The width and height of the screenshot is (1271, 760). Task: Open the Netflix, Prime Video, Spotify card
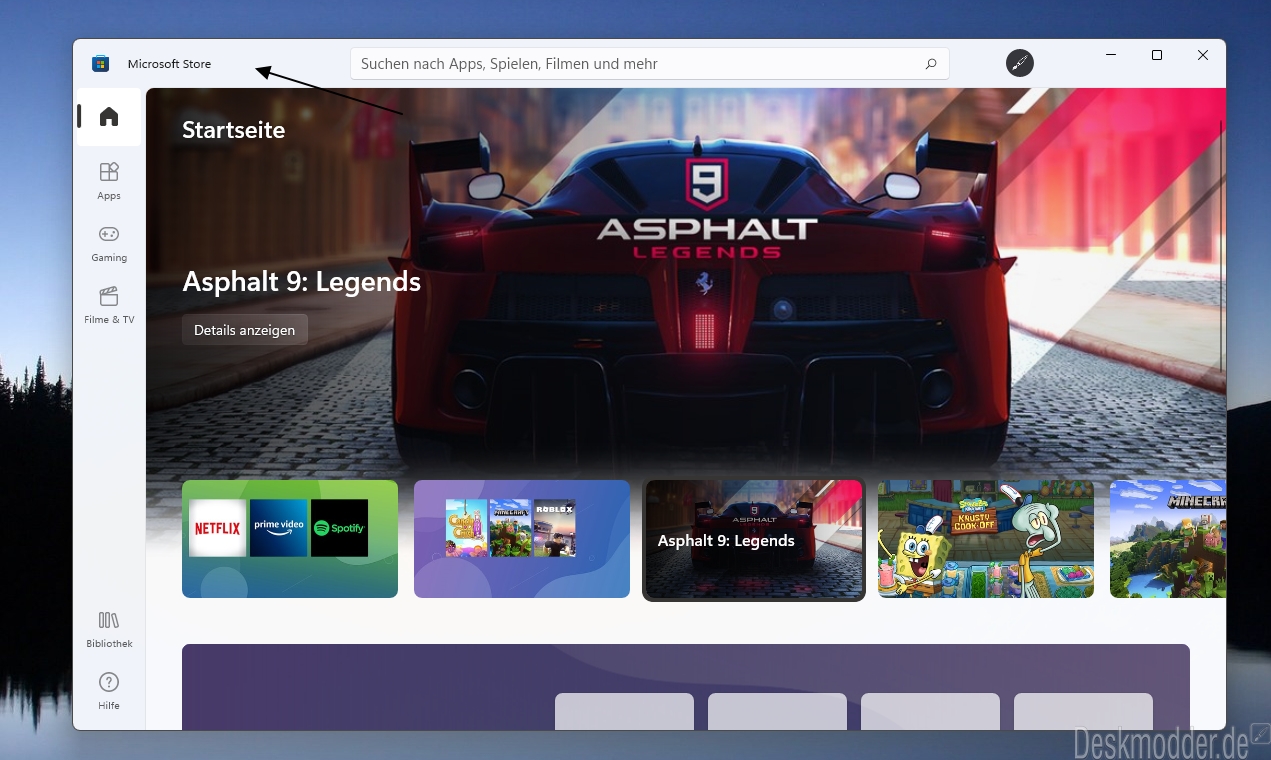(x=290, y=539)
